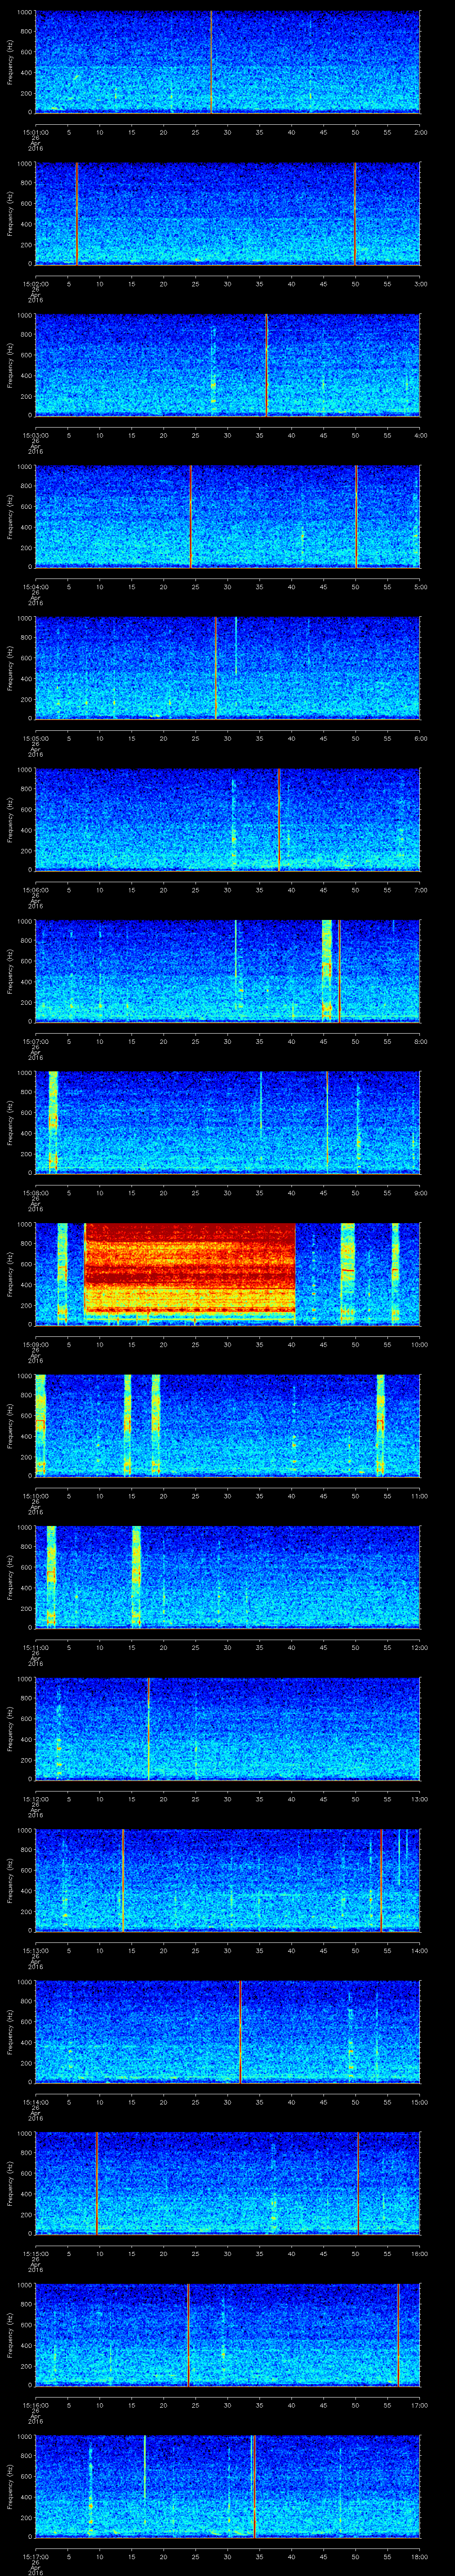Select the red vertical line near 27 s in the 15:01:00 panel

click(210, 62)
